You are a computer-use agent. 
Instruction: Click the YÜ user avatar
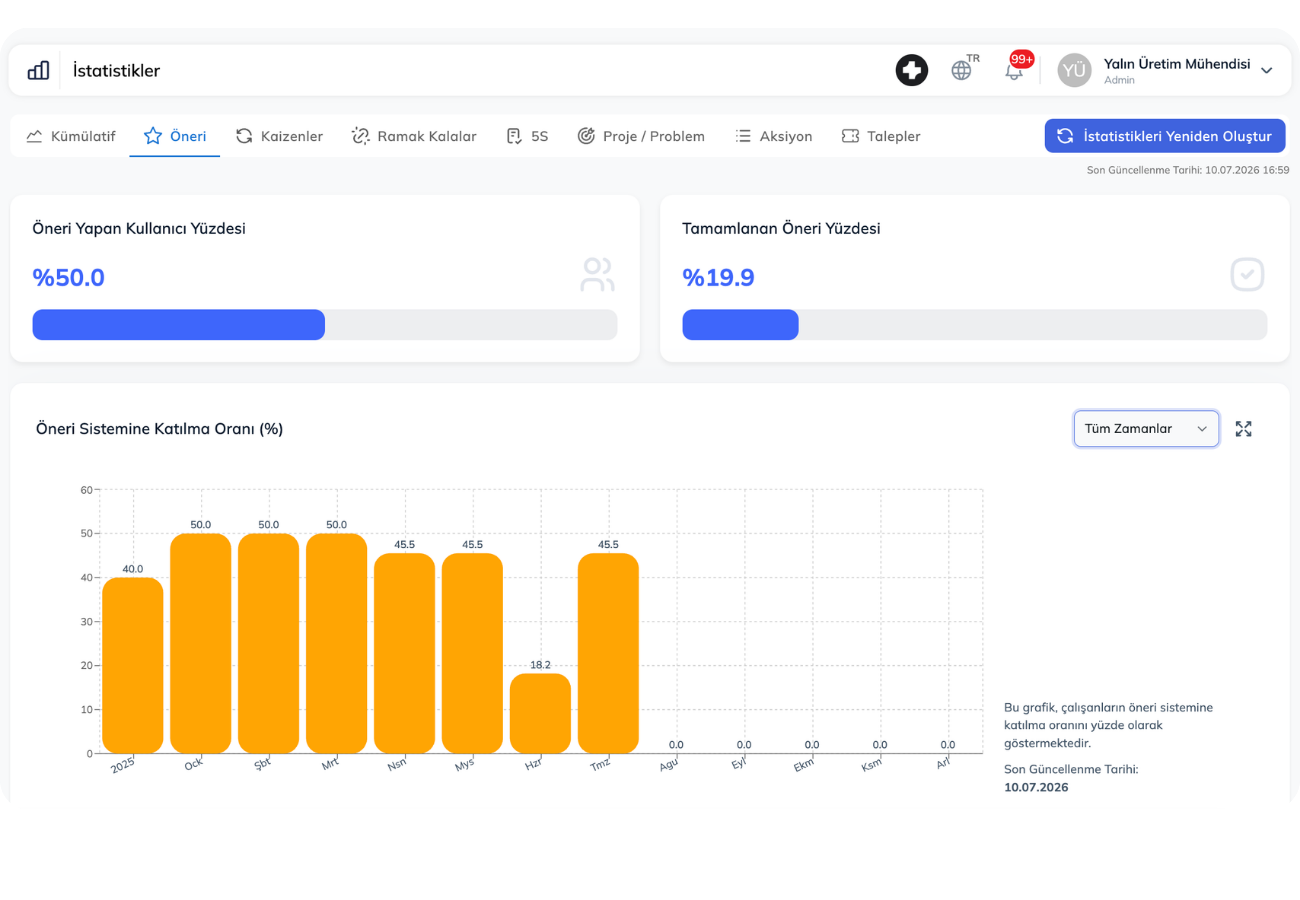coord(1074,70)
